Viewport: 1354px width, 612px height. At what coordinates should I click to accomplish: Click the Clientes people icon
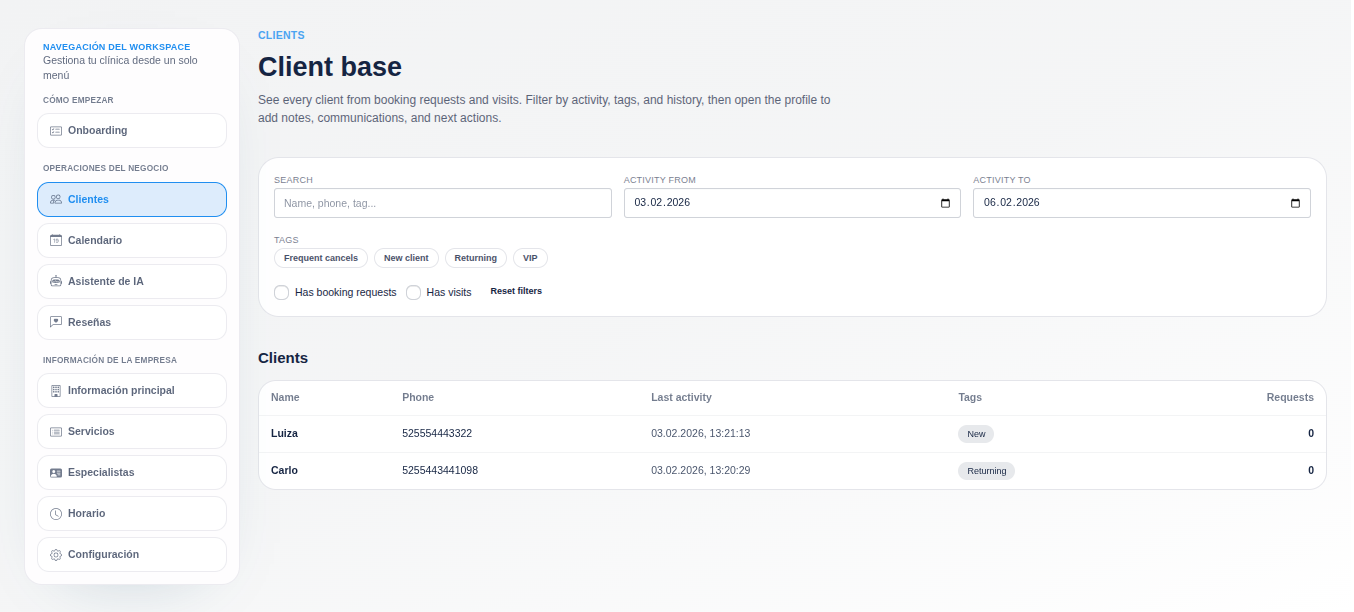(x=56, y=200)
